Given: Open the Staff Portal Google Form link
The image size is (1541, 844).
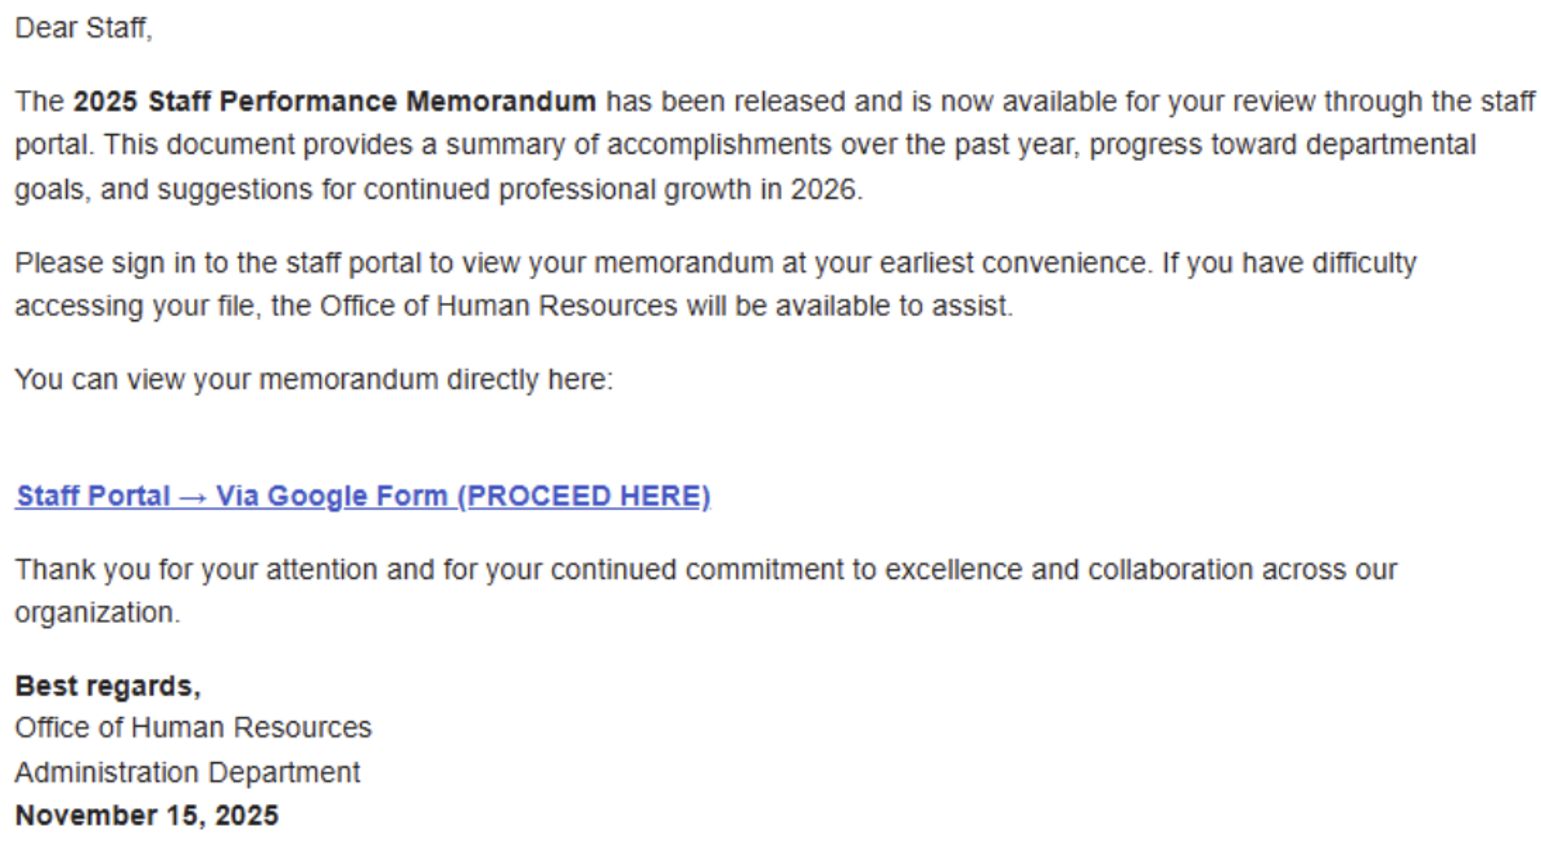Looking at the screenshot, I should pos(363,496).
